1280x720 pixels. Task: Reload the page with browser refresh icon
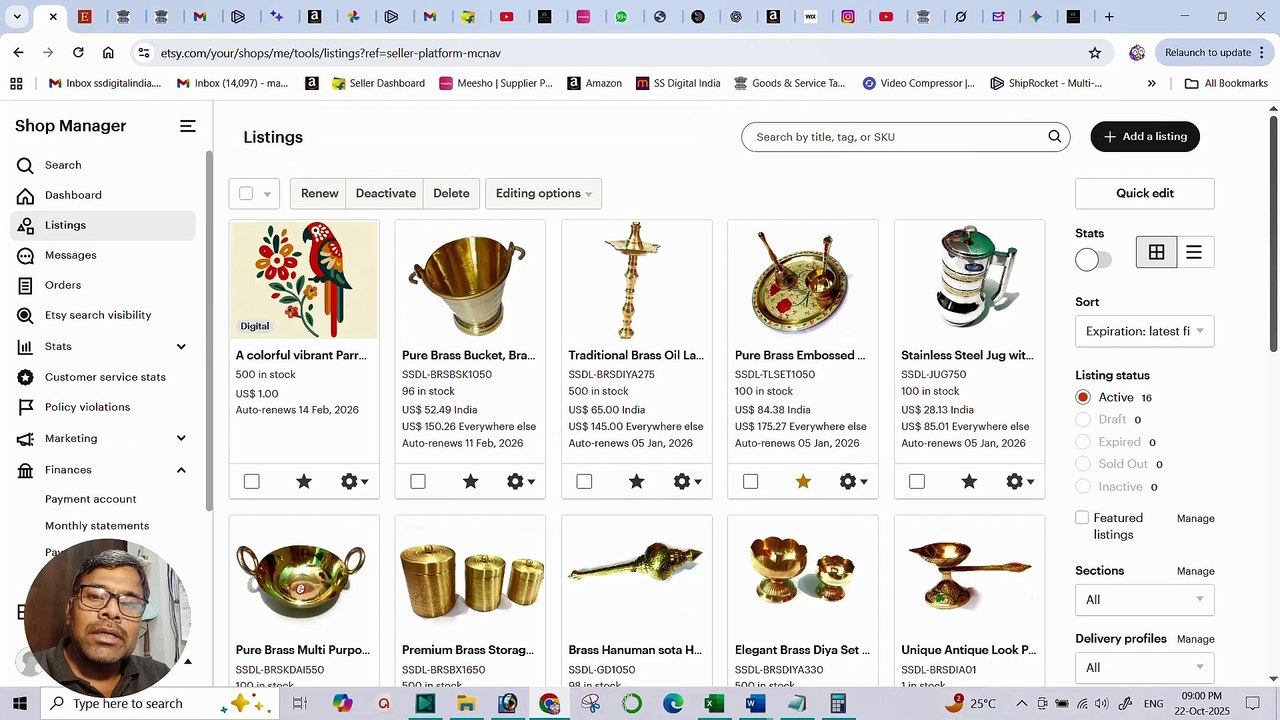(78, 53)
